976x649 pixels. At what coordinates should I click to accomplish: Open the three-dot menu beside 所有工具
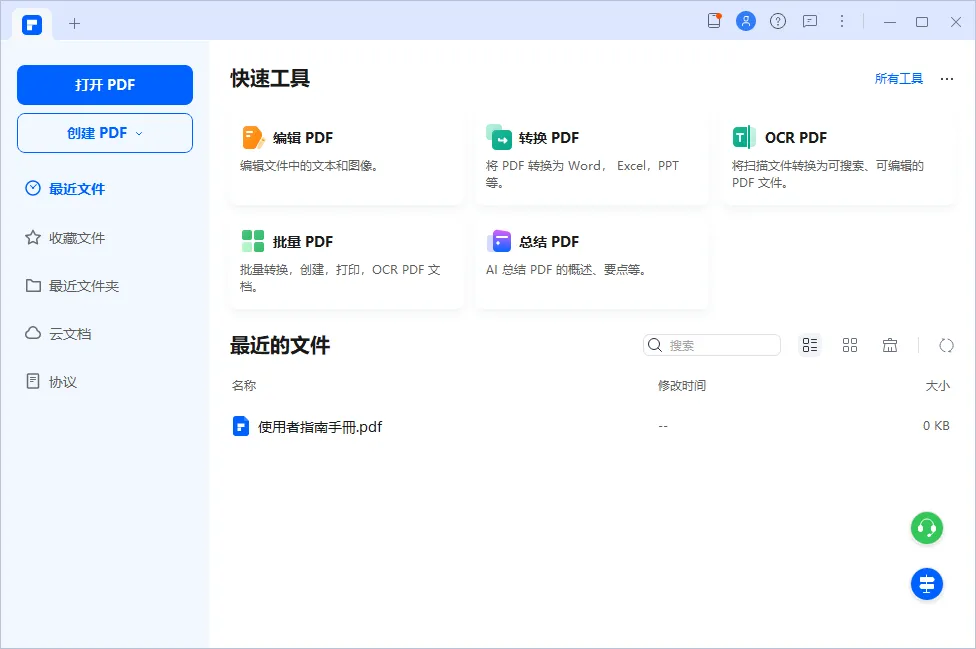tap(947, 79)
